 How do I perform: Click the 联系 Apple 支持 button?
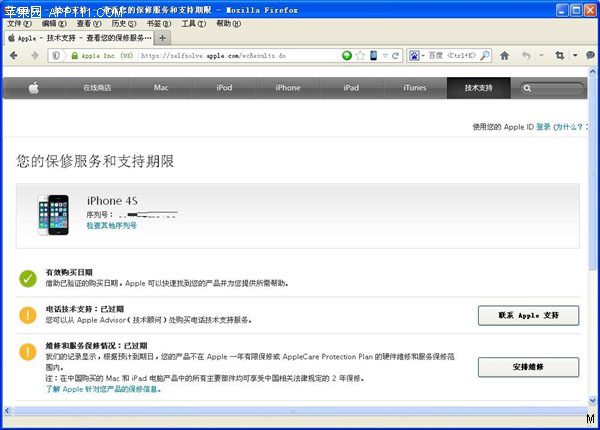(x=528, y=316)
